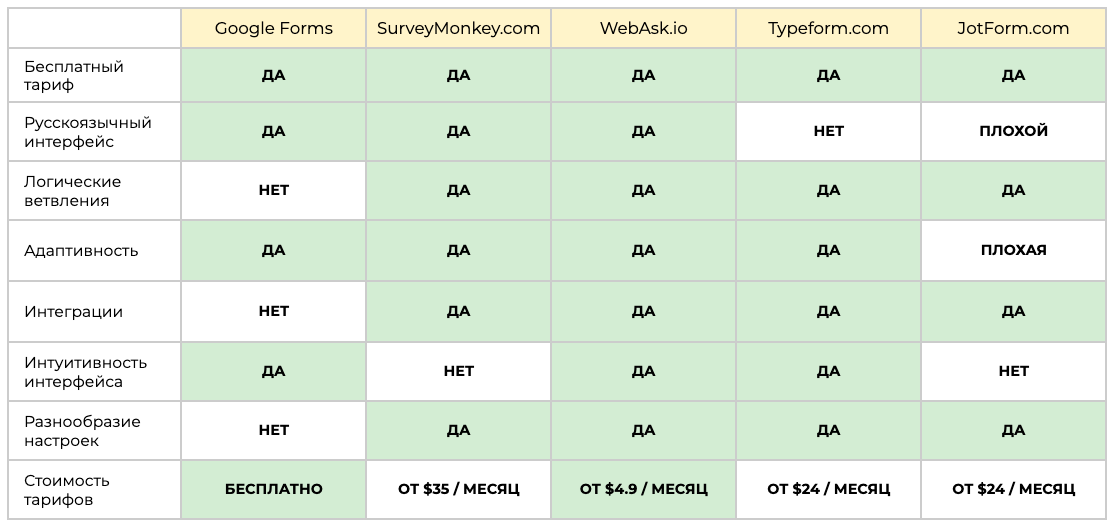The image size is (1115, 527).
Task: Click the Стоимость тарифов row label
Action: click(67, 490)
